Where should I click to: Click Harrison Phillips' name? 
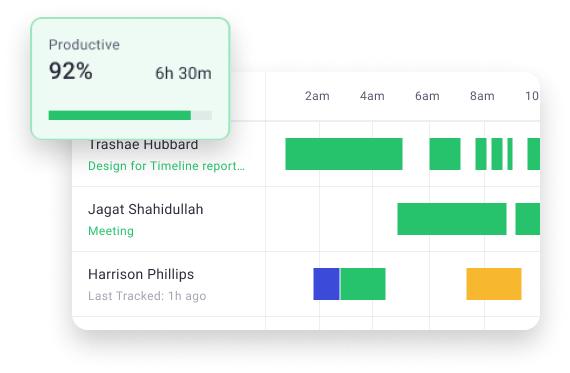coord(141,274)
